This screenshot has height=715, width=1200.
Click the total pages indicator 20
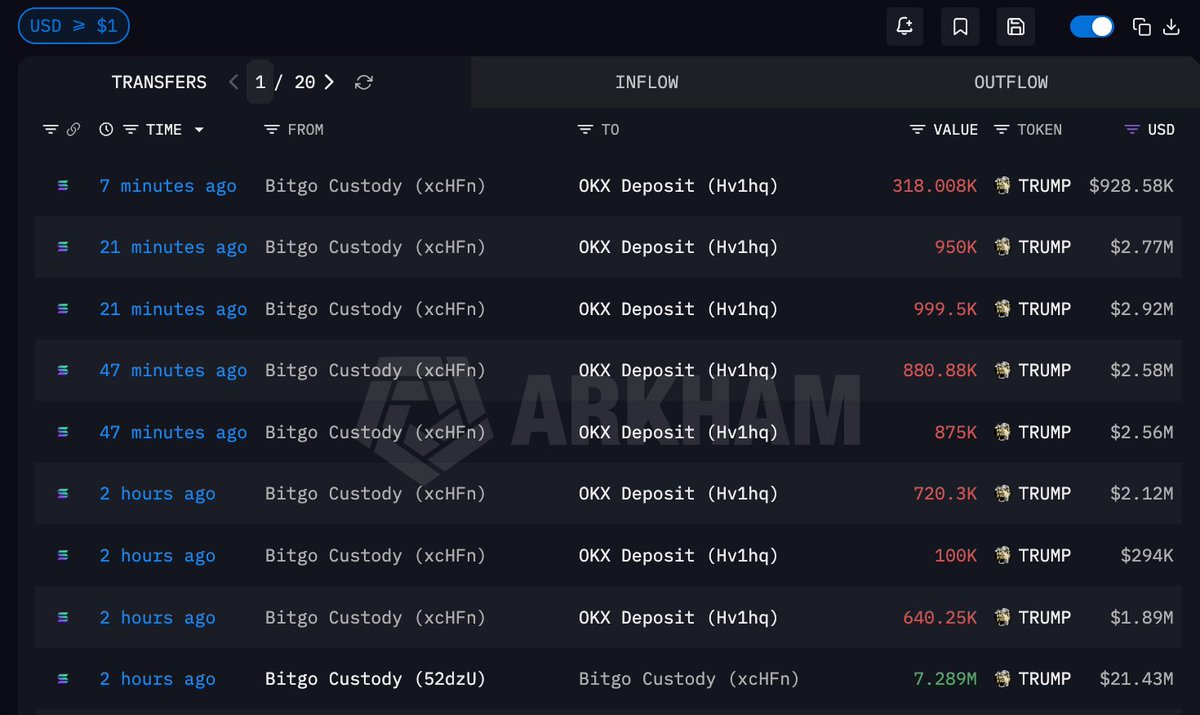(x=304, y=82)
